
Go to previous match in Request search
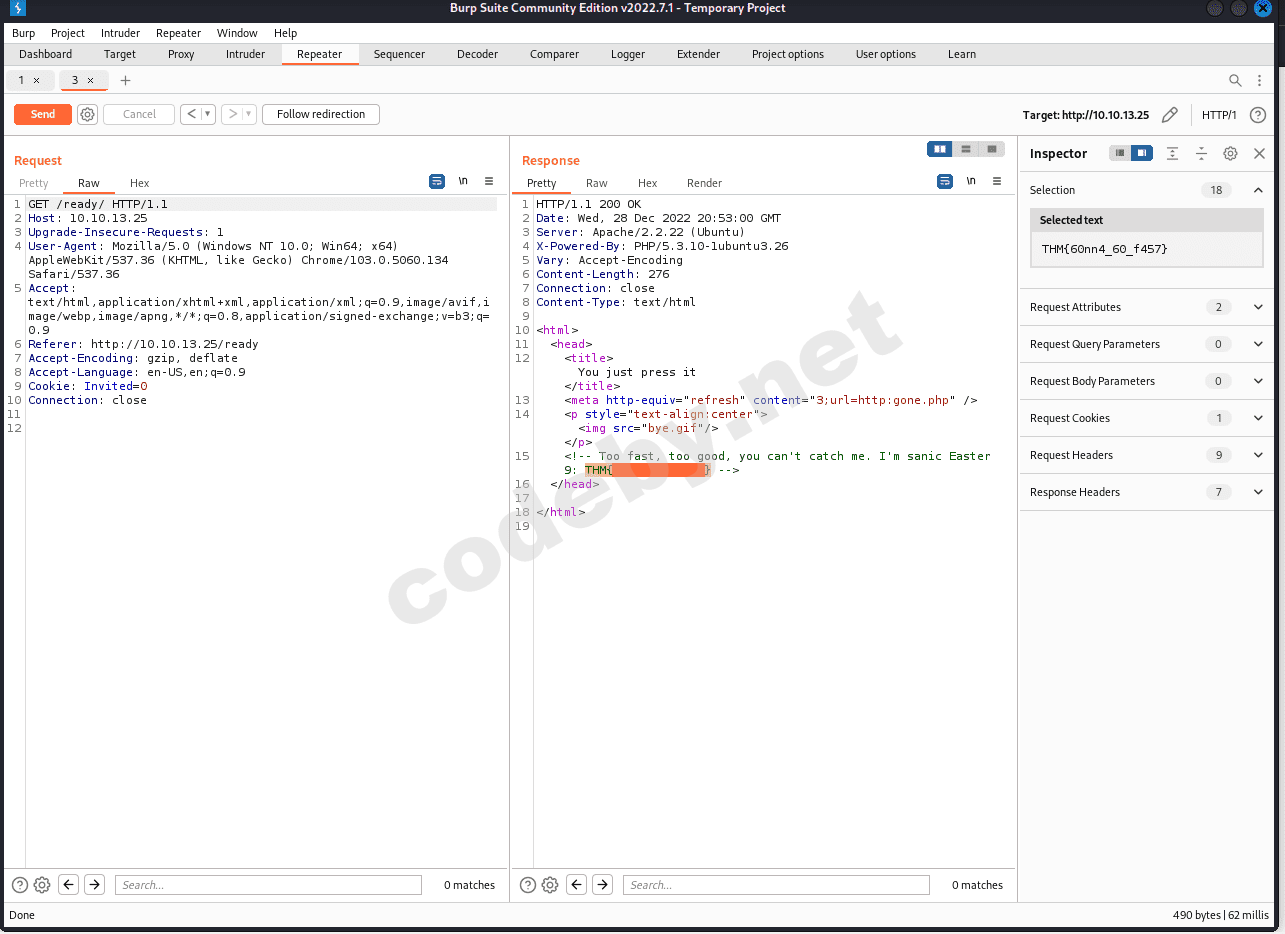(68, 884)
